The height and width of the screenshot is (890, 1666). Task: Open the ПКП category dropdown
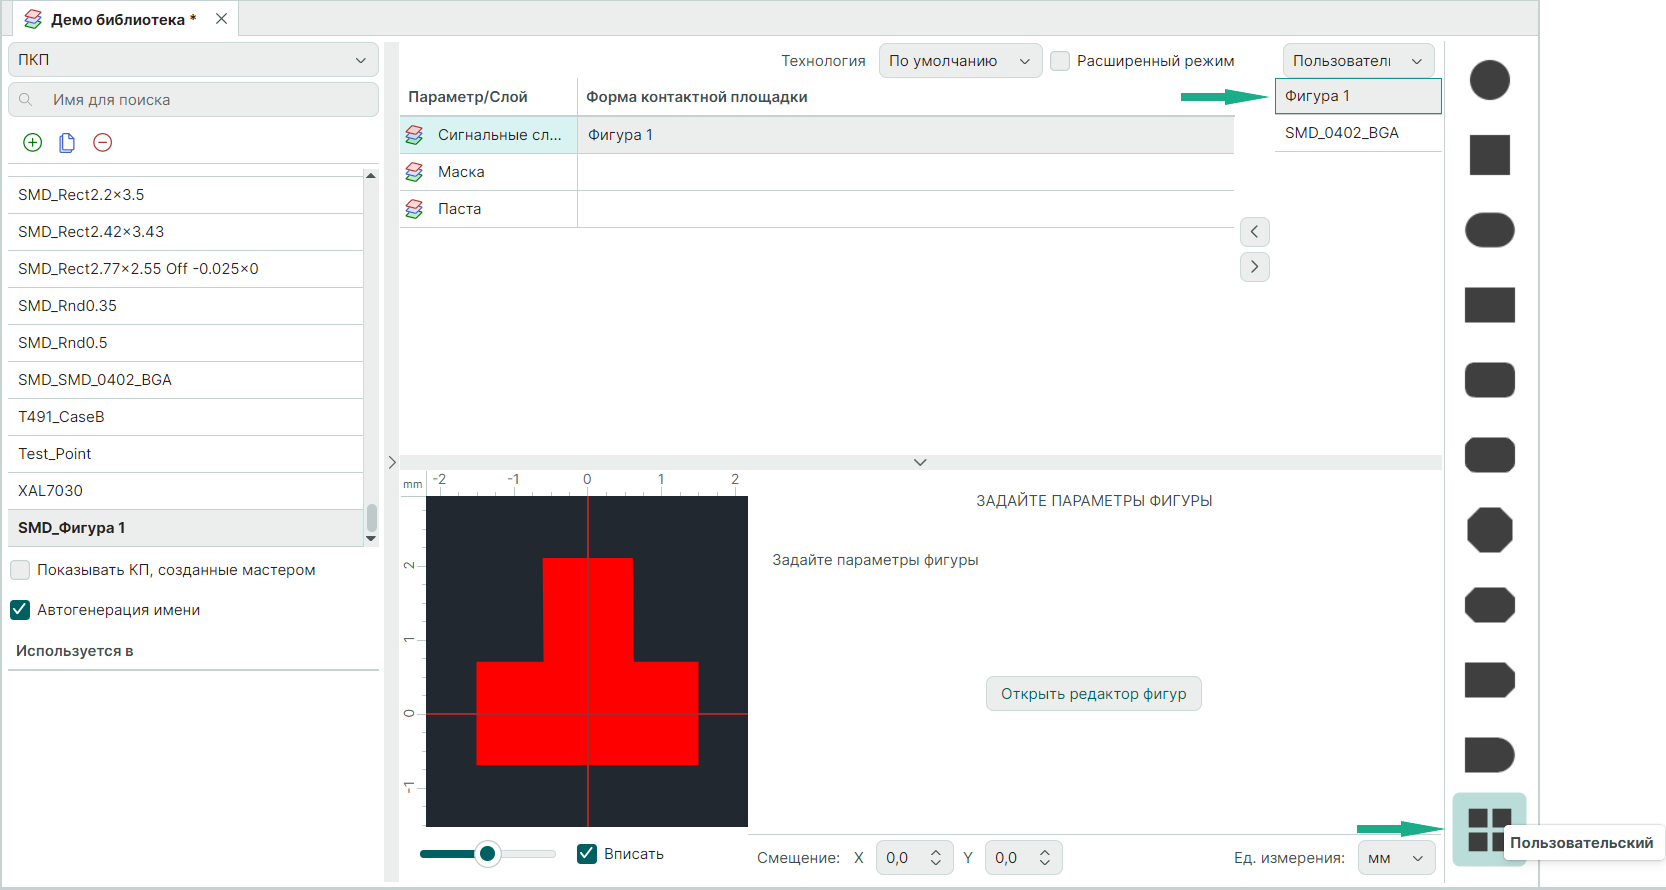coord(193,60)
